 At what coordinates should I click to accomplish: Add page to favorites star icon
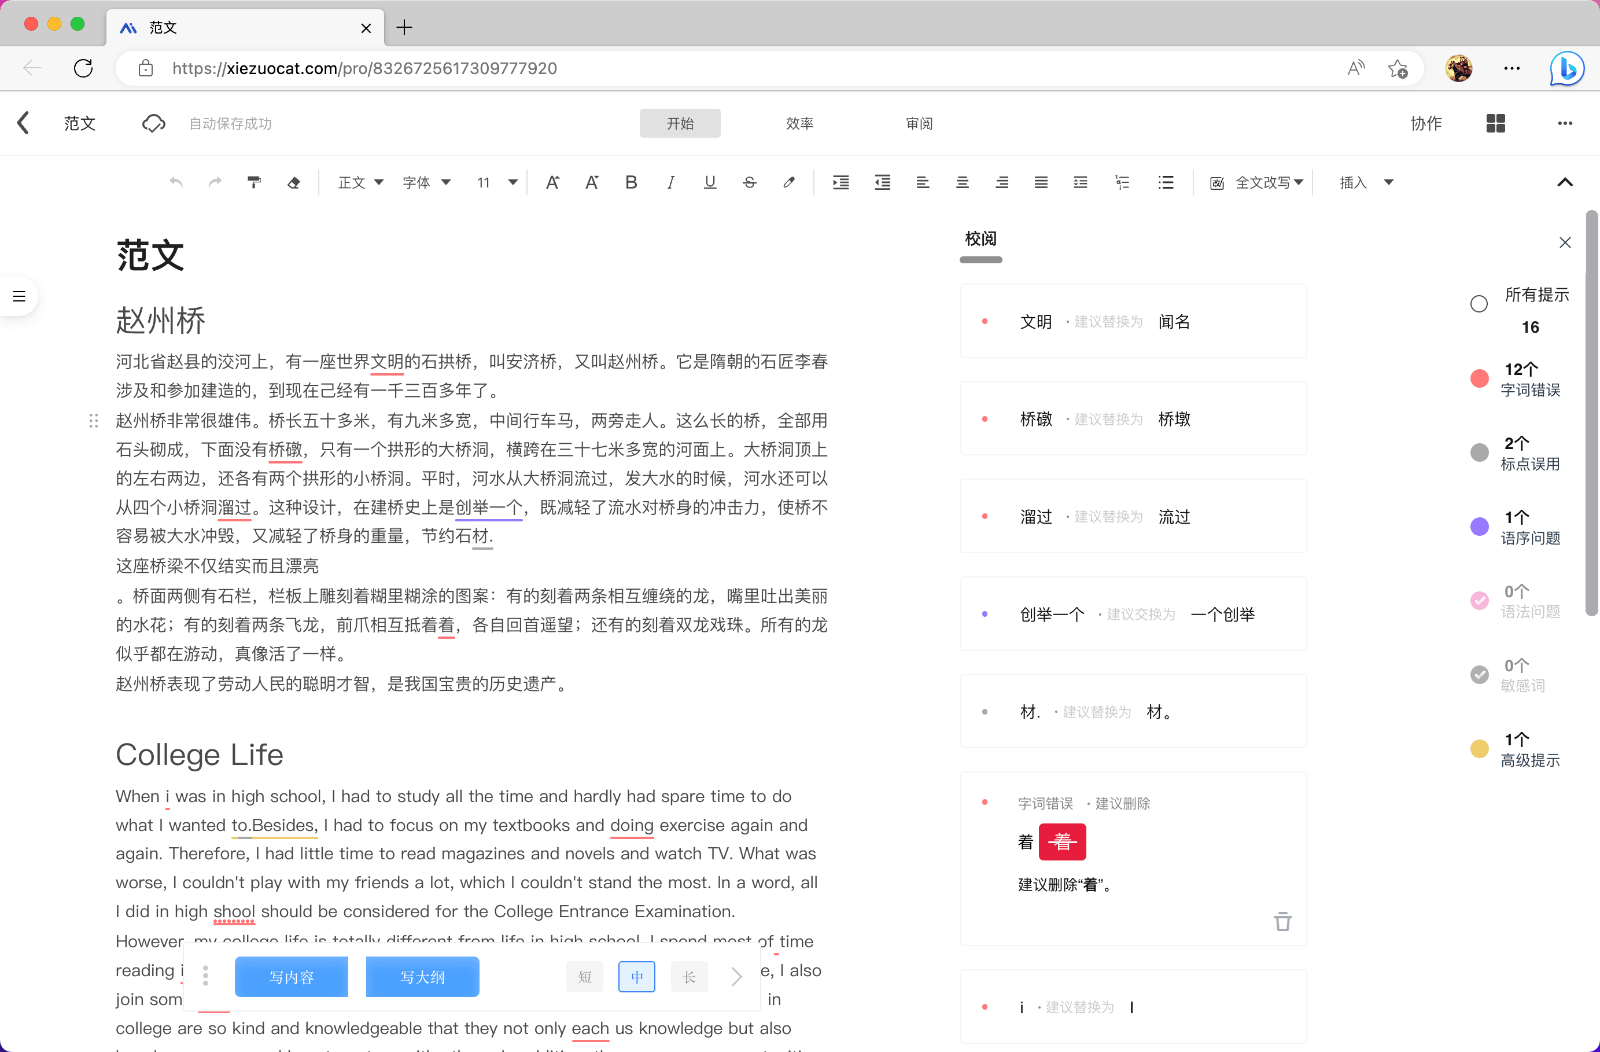[1398, 68]
